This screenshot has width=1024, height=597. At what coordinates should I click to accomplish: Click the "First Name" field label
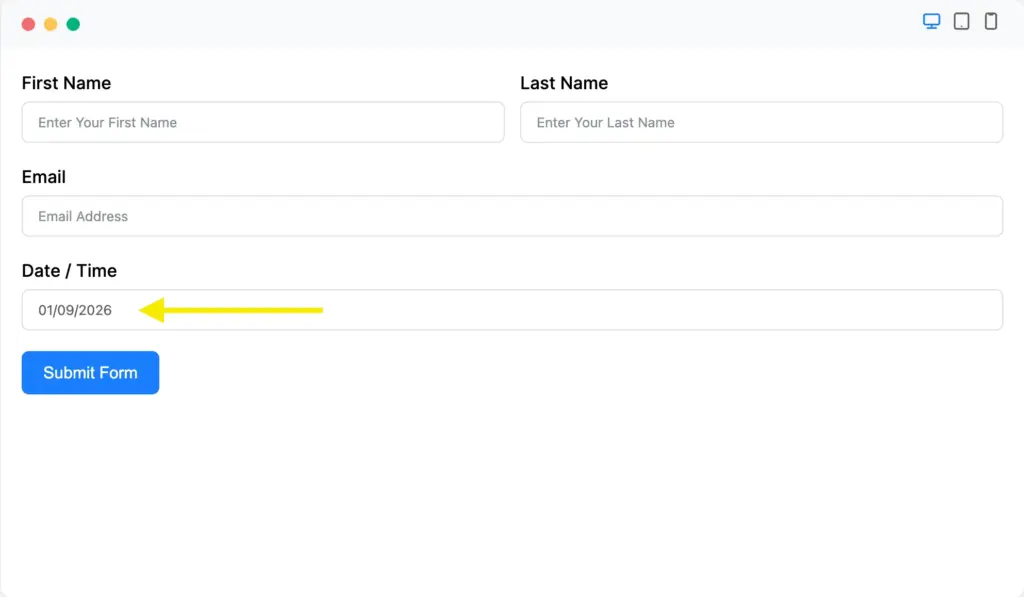(x=66, y=83)
